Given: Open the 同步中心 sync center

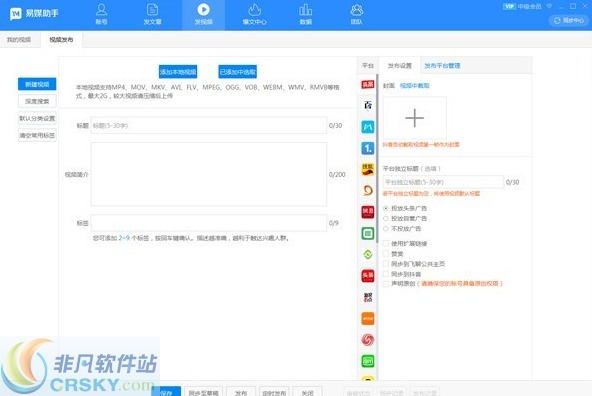Looking at the screenshot, I should click(x=569, y=20).
